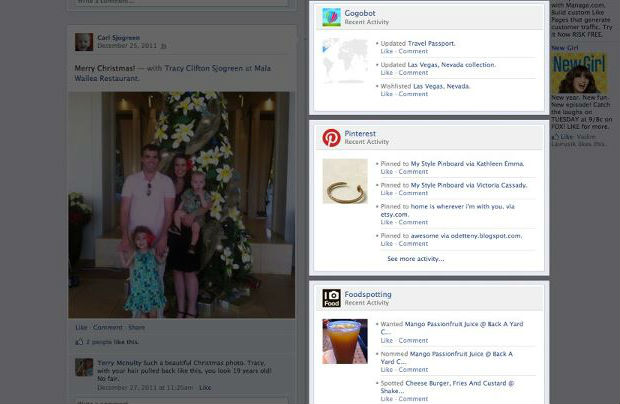Click Carl Sjogreen's profile picture

(x=84, y=41)
